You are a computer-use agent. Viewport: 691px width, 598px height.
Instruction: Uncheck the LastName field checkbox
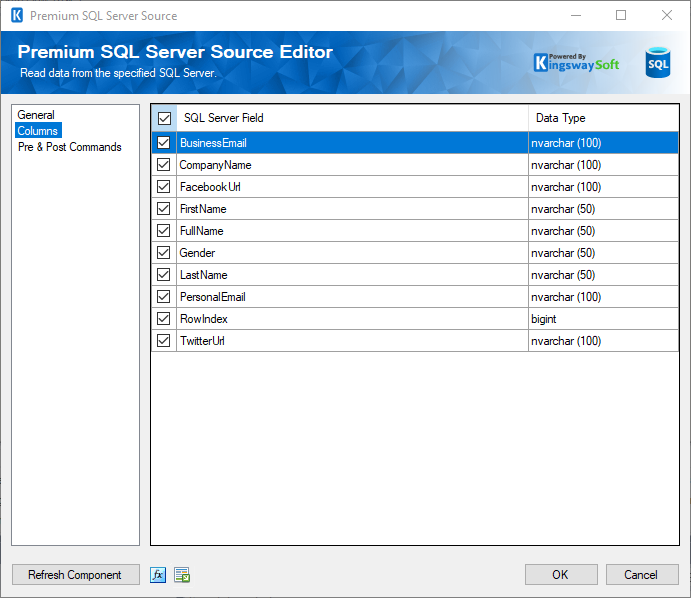click(x=163, y=275)
